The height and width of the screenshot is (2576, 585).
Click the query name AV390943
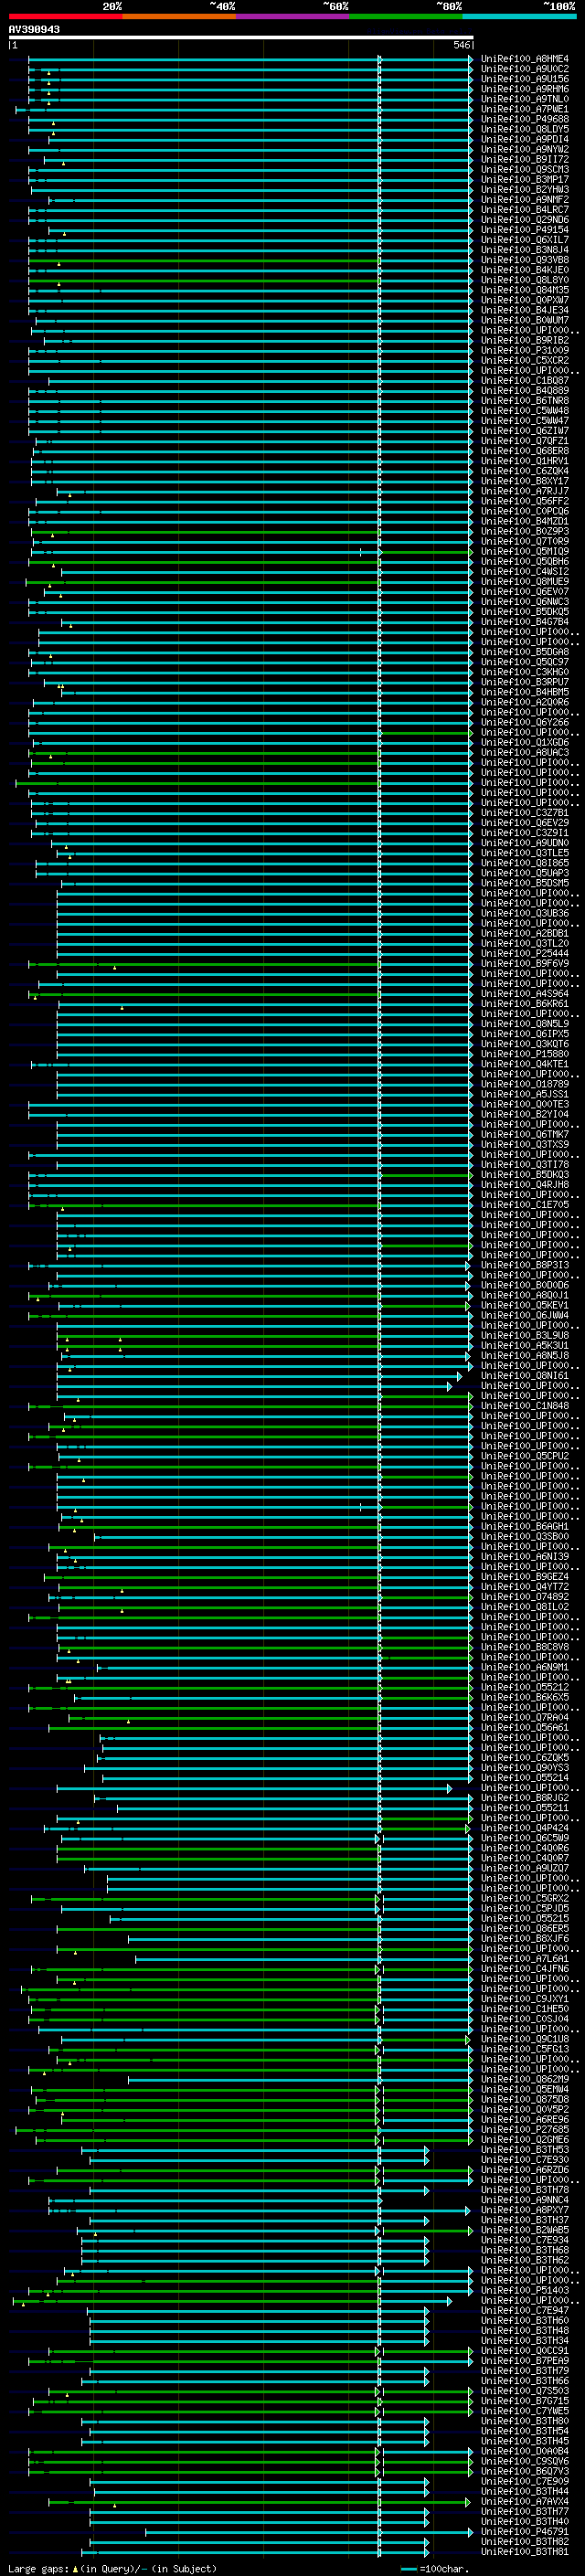[34, 29]
